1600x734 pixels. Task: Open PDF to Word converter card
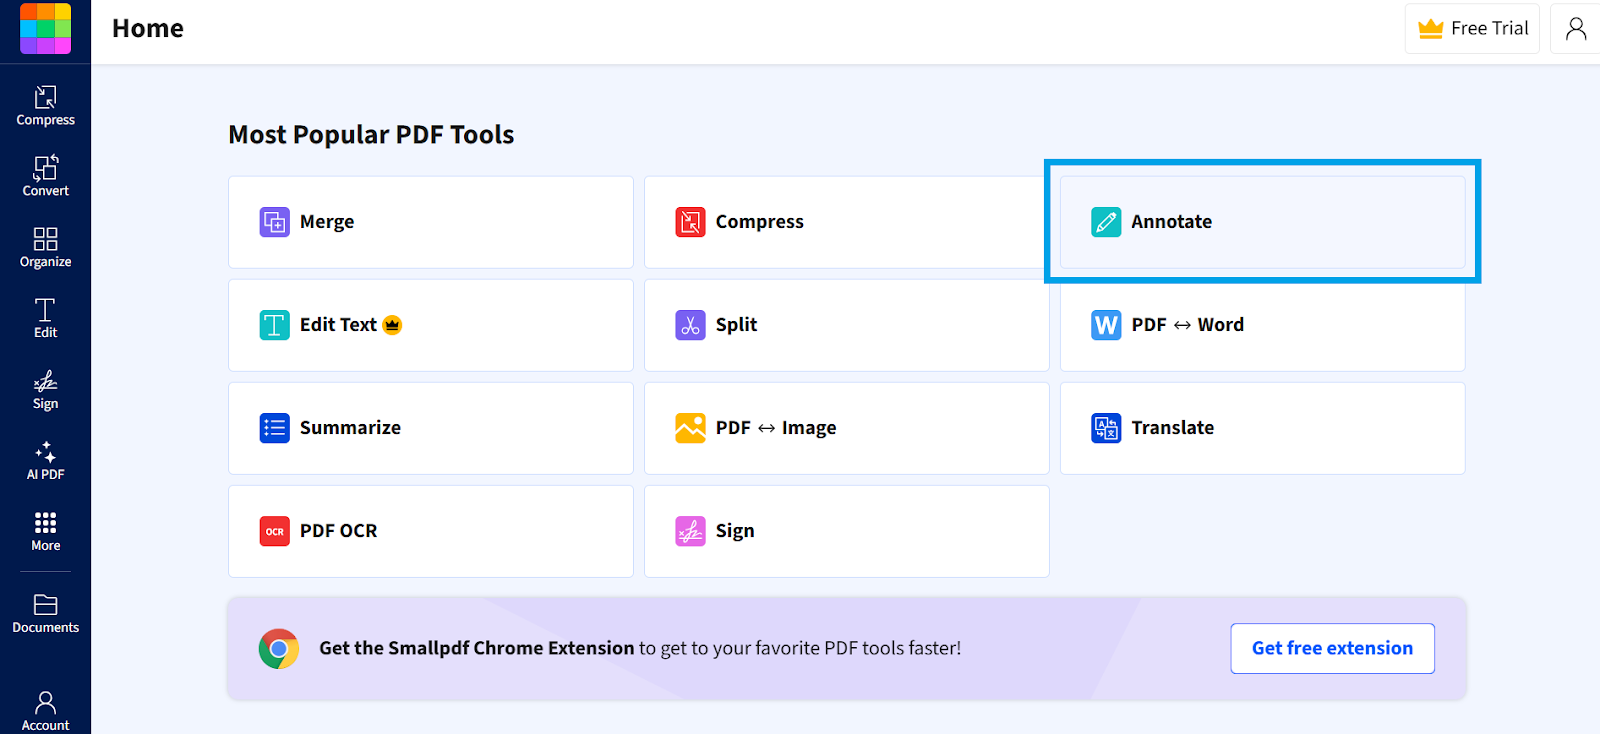coord(1262,325)
